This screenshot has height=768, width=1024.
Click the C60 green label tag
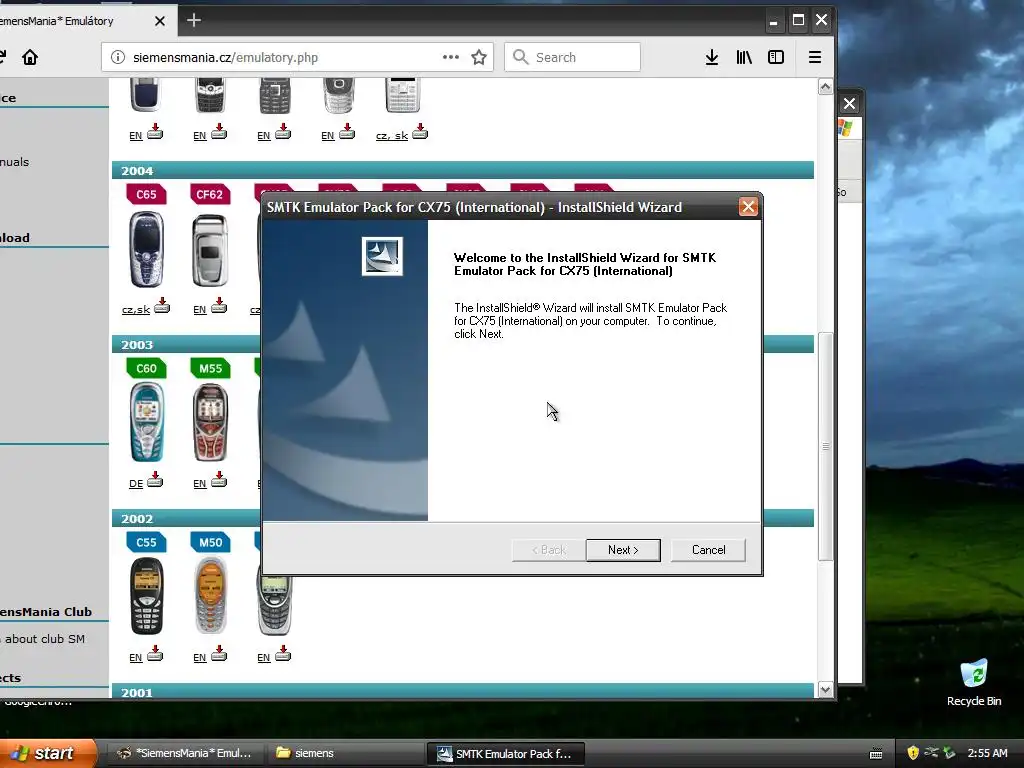[x=146, y=368]
